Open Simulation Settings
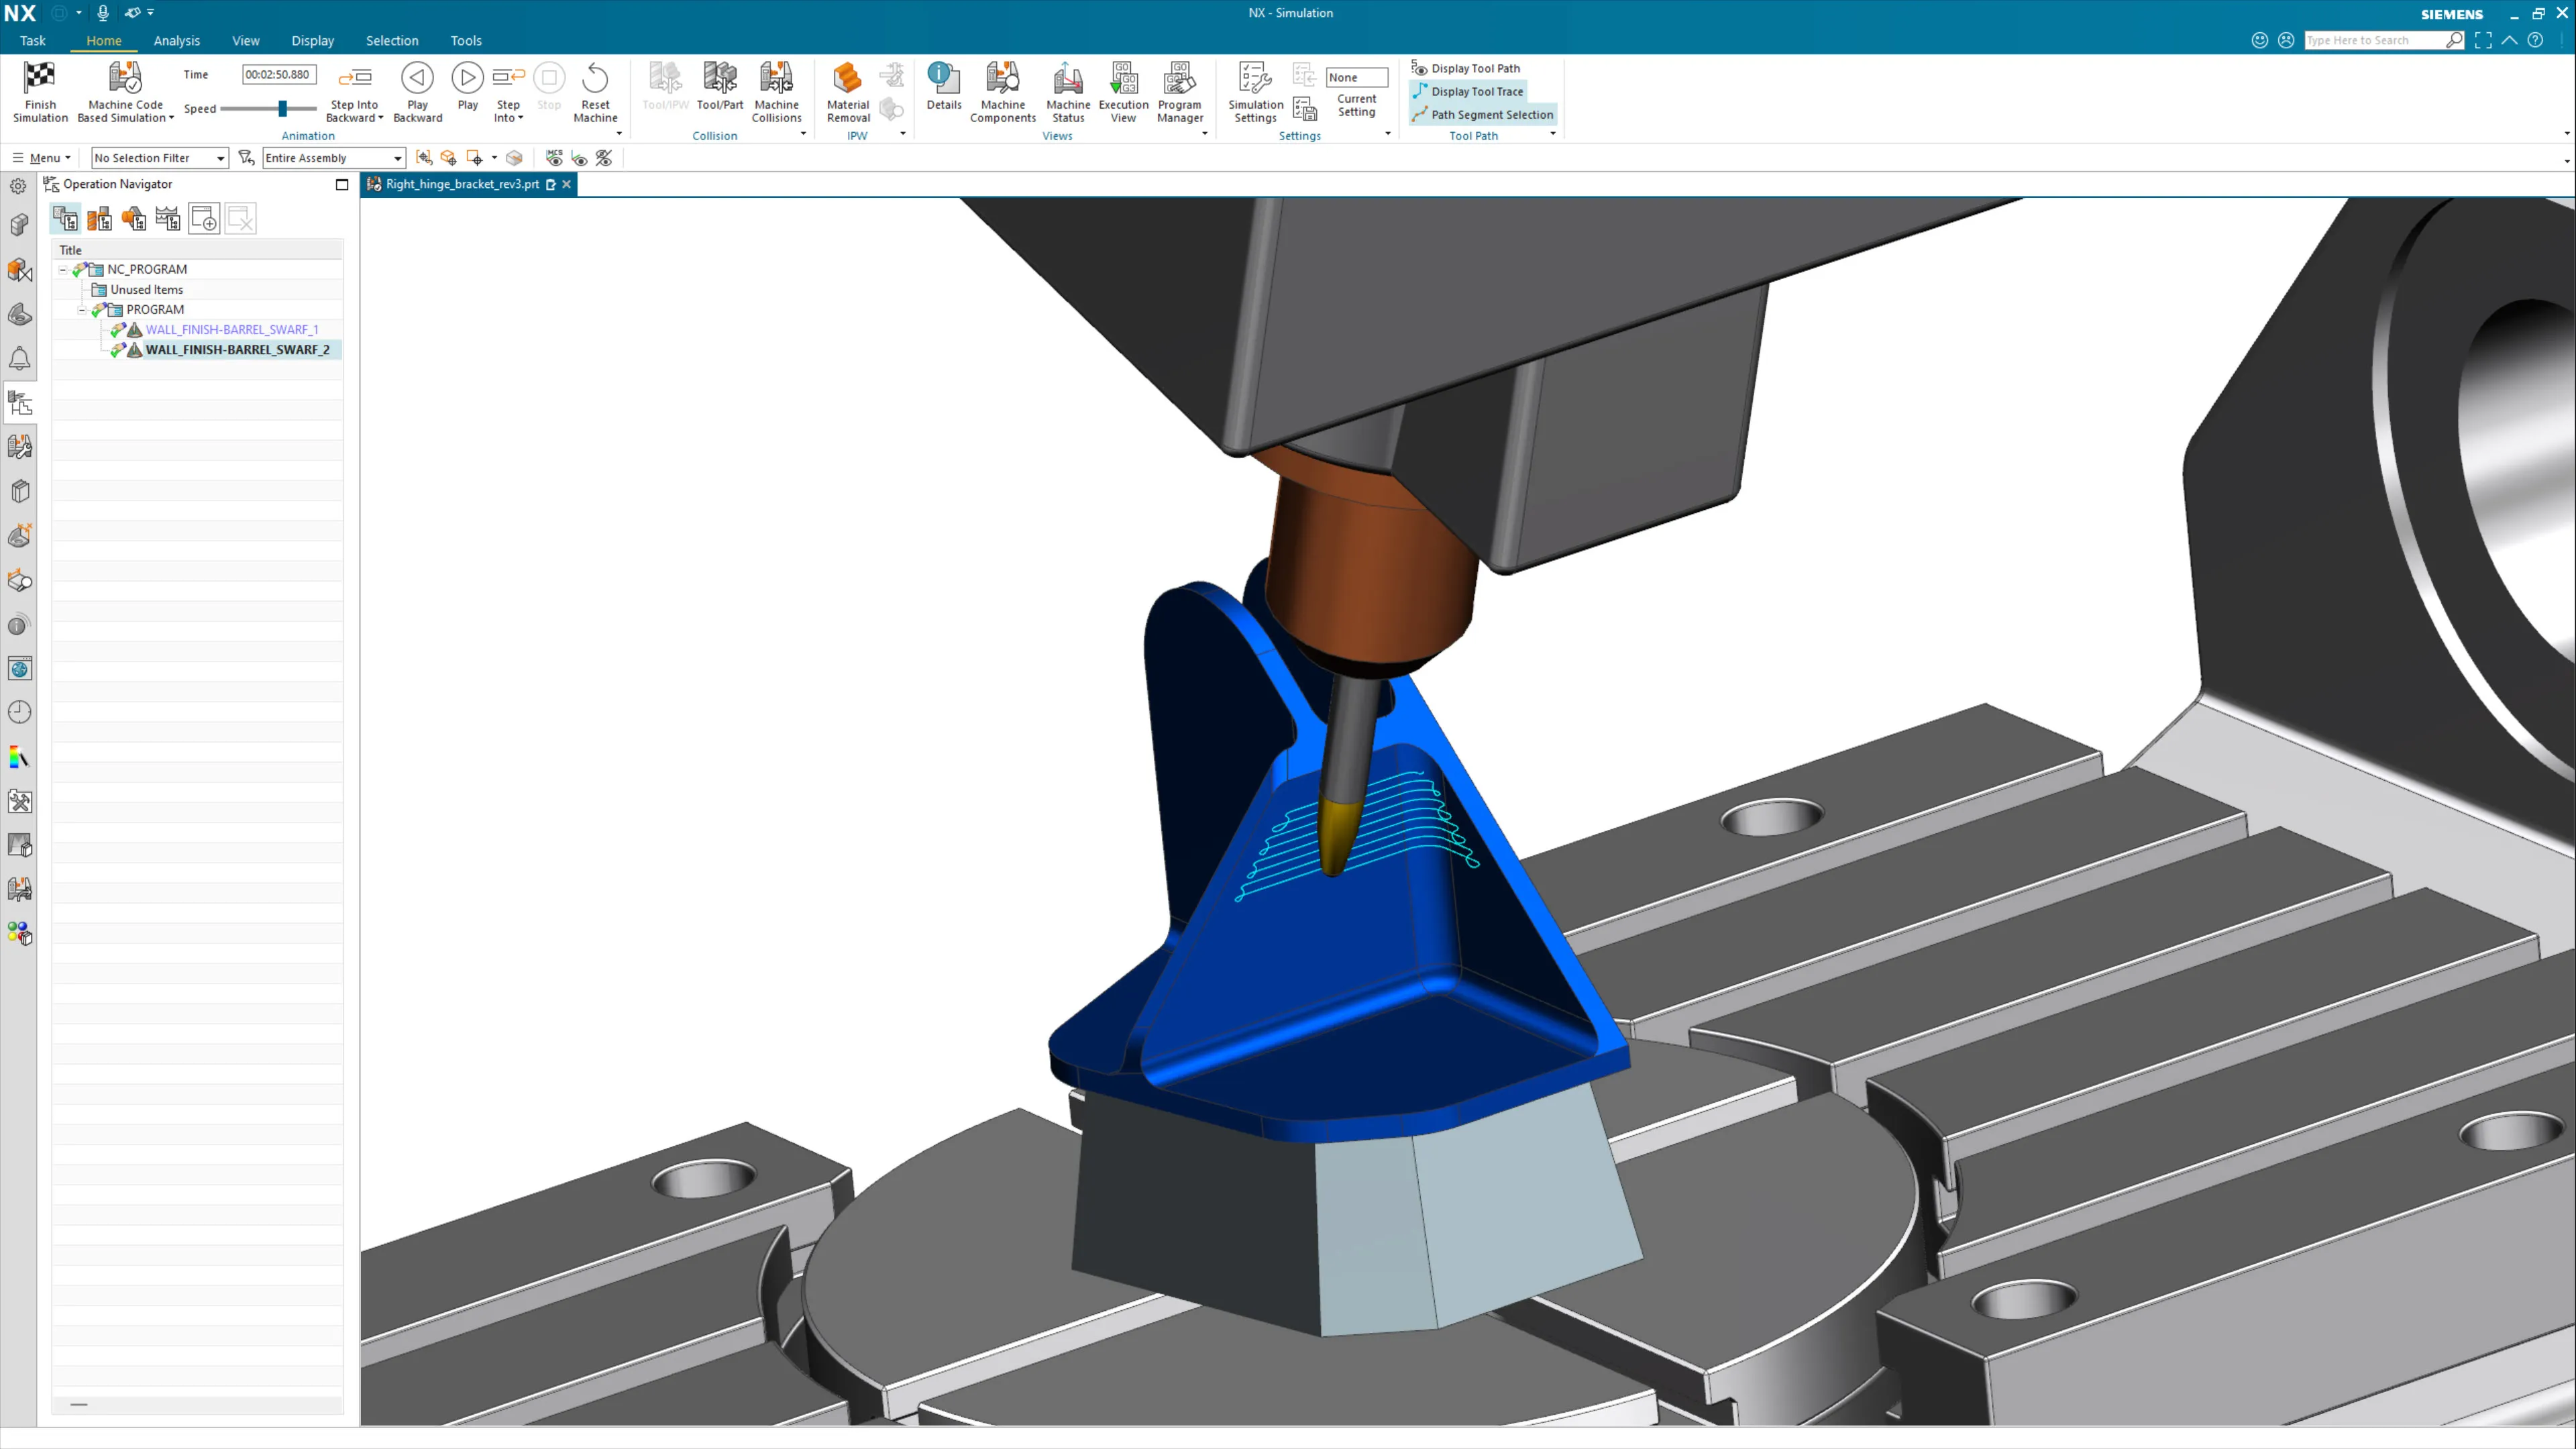Viewport: 2576px width, 1449px height. point(1255,78)
